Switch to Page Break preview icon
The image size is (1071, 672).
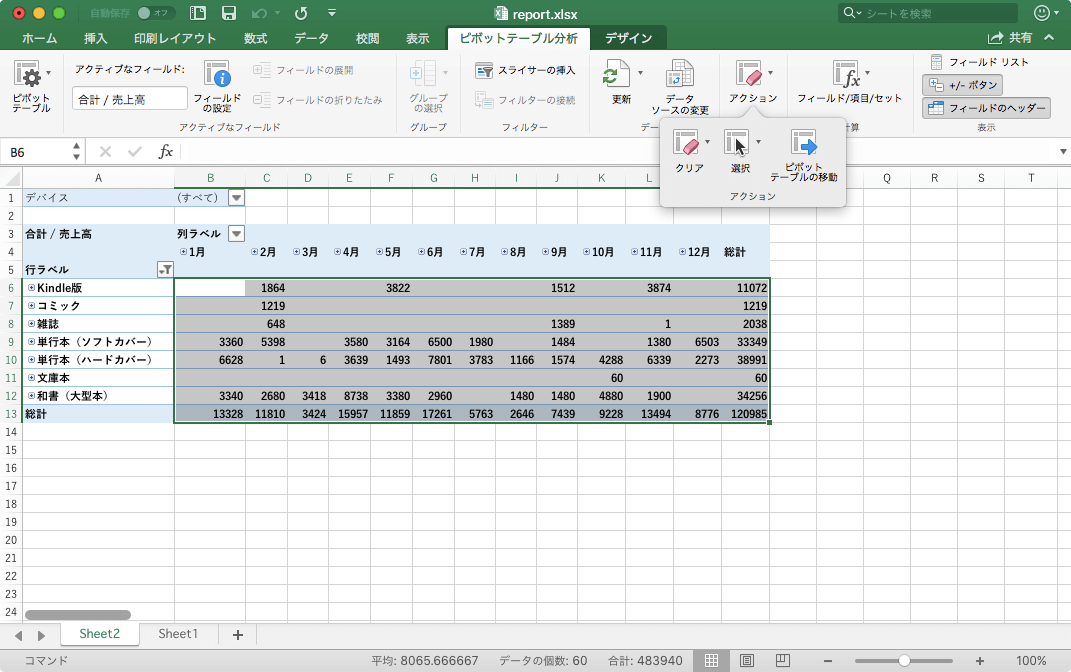[x=783, y=660]
